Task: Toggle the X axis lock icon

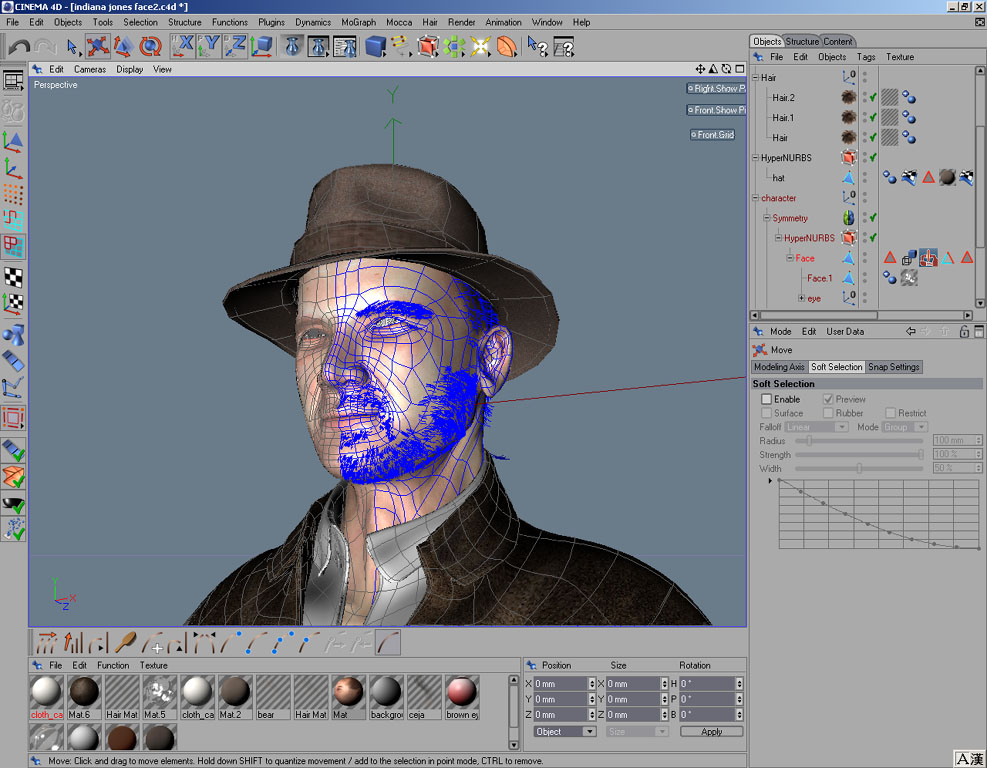Action: point(182,47)
